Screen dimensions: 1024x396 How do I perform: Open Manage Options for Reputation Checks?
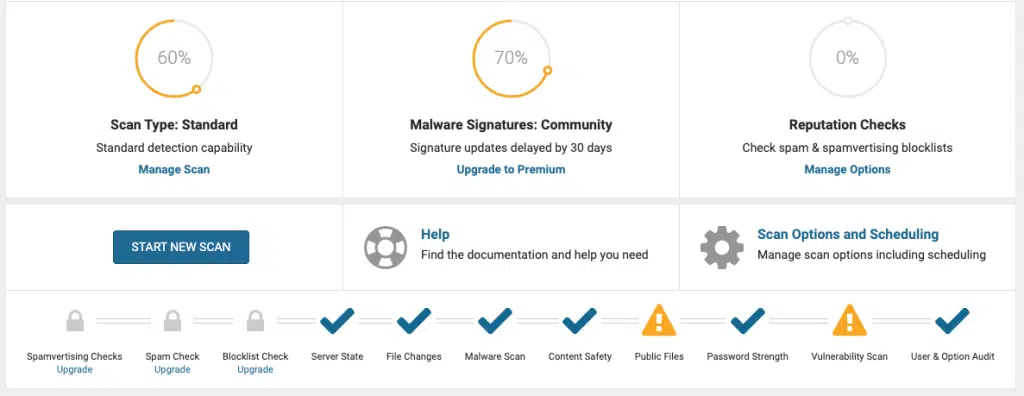tap(847, 169)
